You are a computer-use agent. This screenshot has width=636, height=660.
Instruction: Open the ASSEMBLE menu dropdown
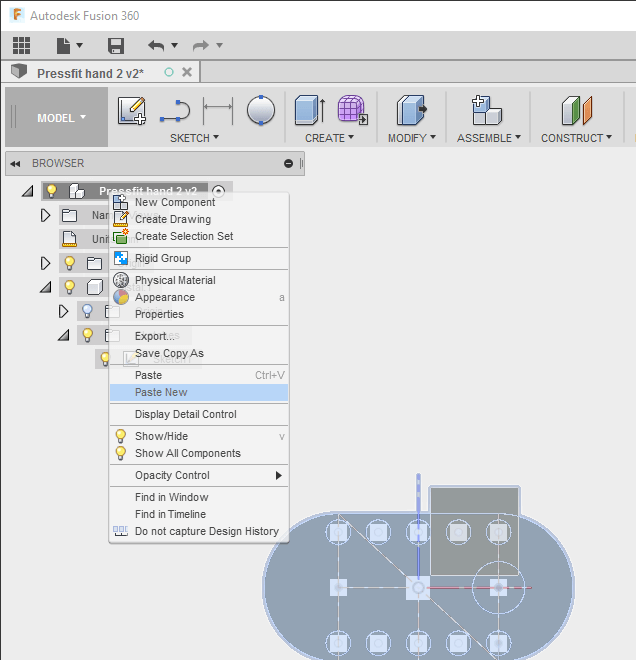click(489, 138)
